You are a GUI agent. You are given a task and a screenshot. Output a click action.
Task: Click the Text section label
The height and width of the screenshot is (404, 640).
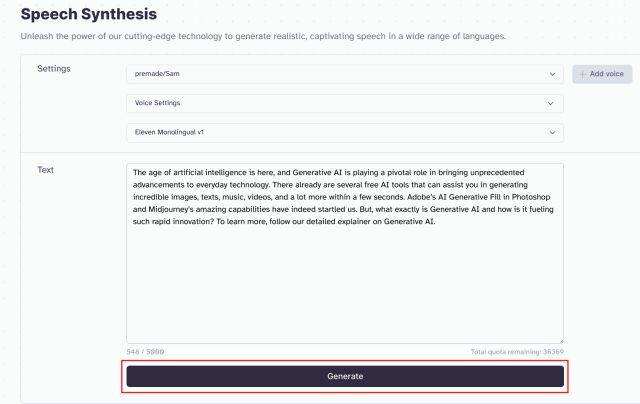click(x=45, y=170)
